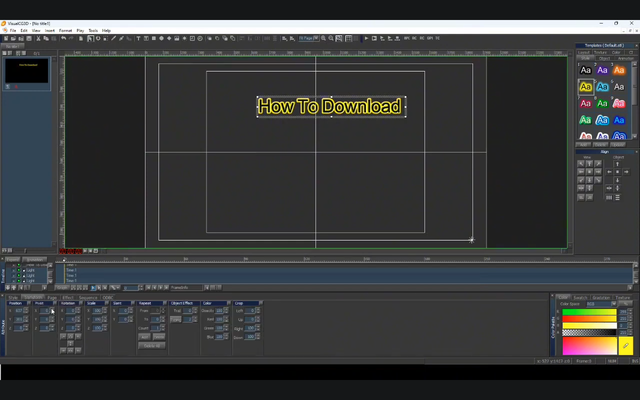Click the Position X input field
Viewport: 640px width, 400px height.
[18, 311]
